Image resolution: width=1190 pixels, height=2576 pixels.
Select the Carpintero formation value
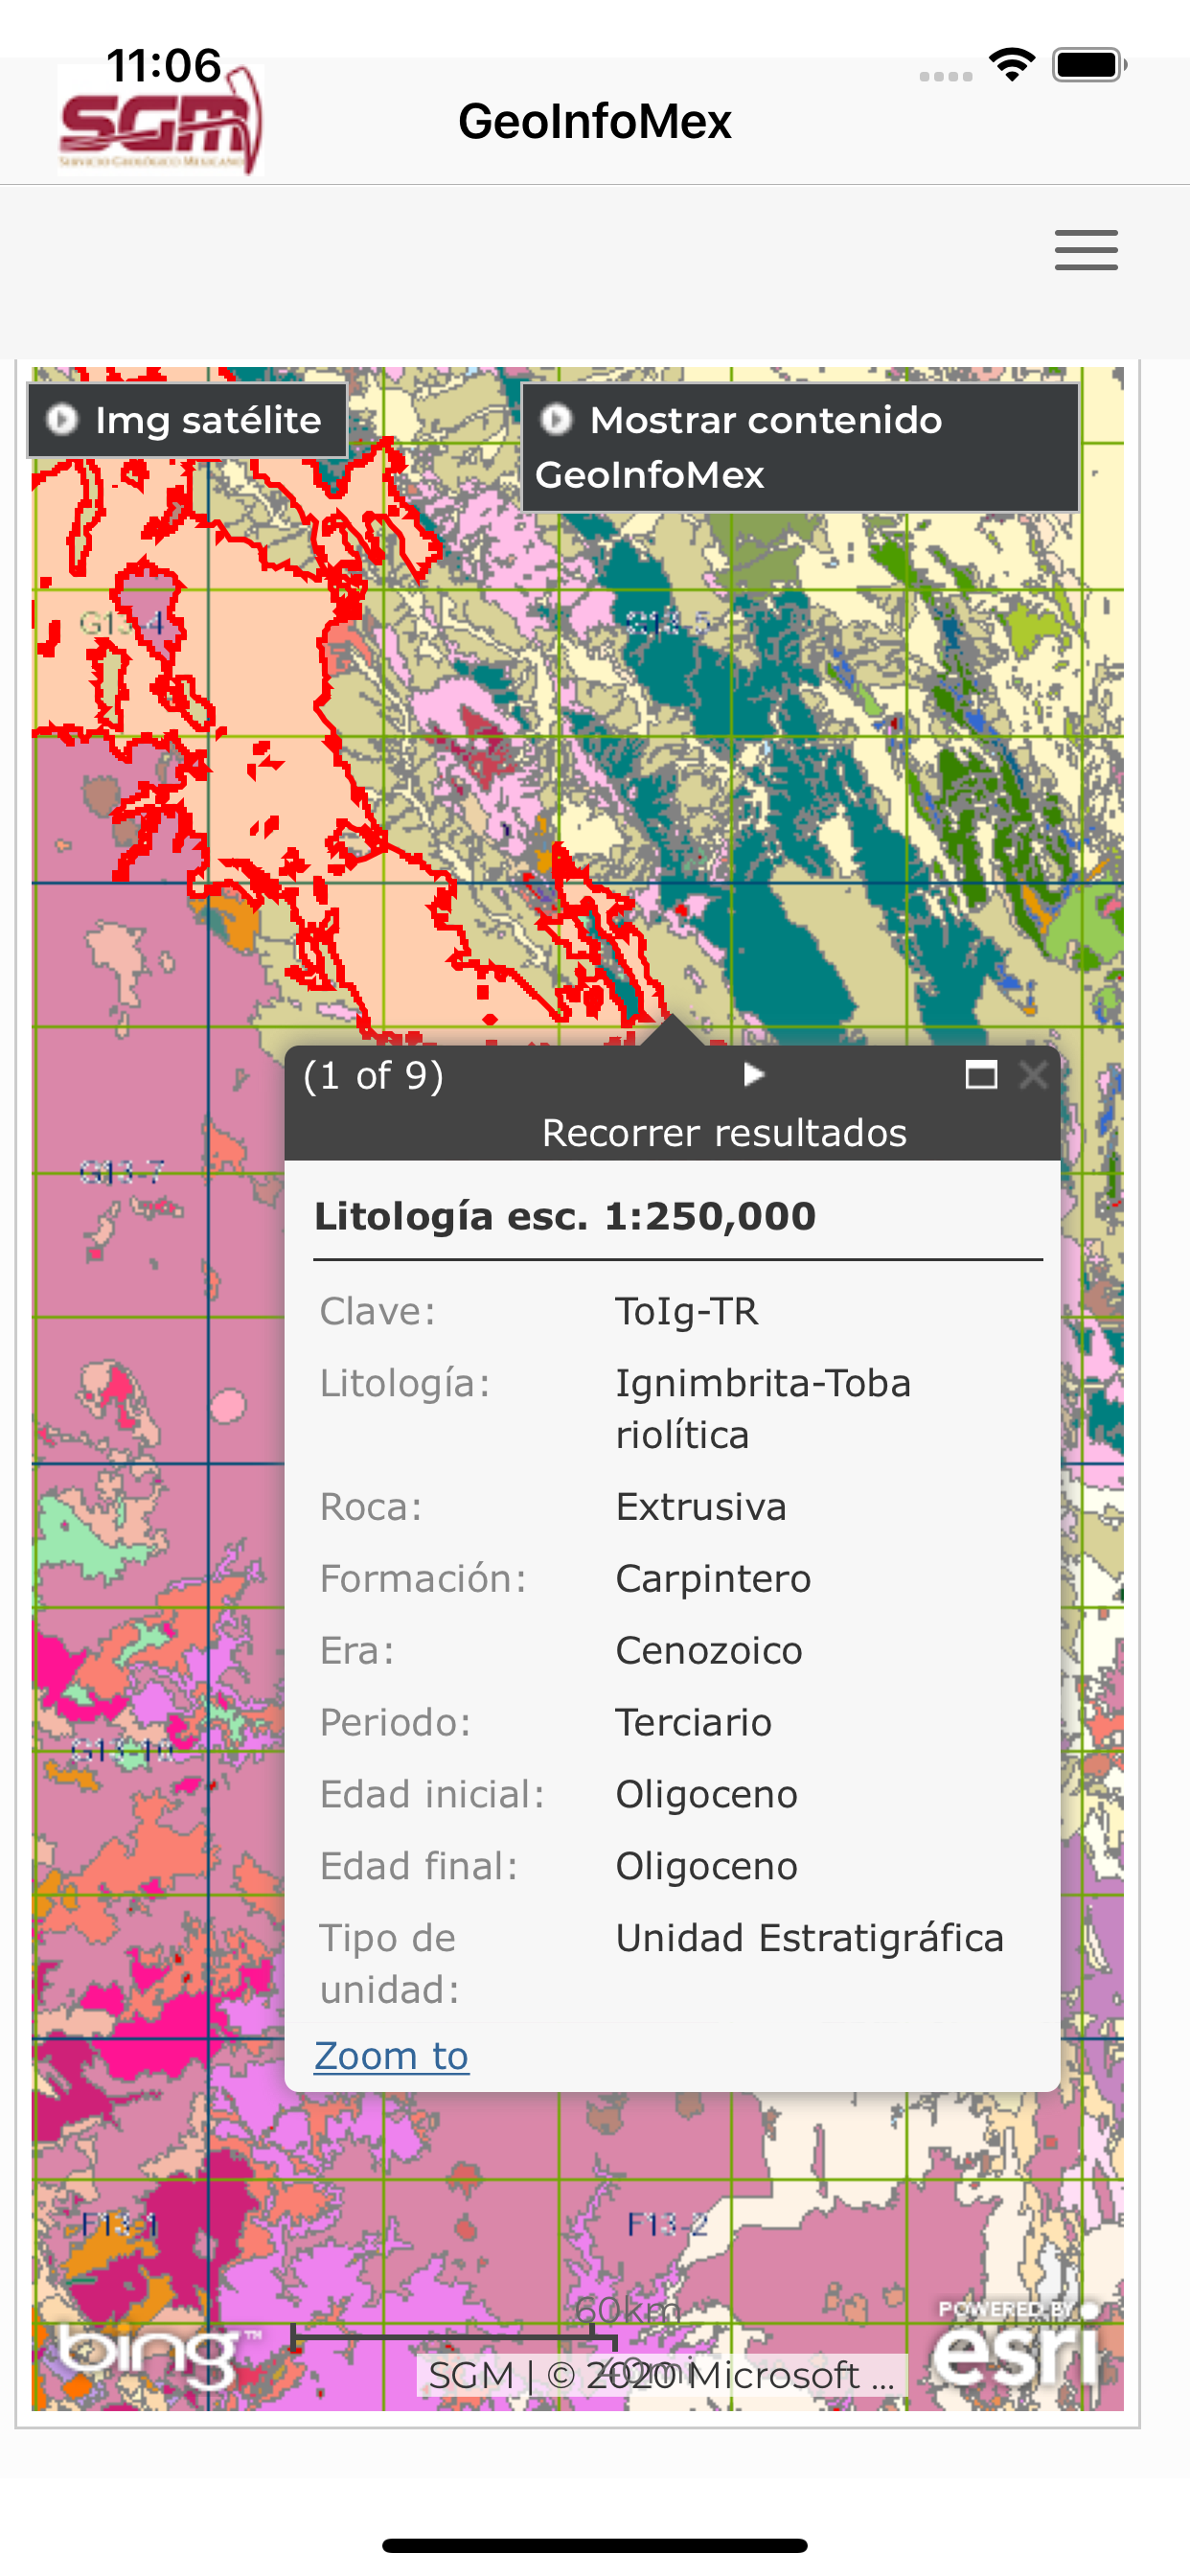click(x=713, y=1578)
